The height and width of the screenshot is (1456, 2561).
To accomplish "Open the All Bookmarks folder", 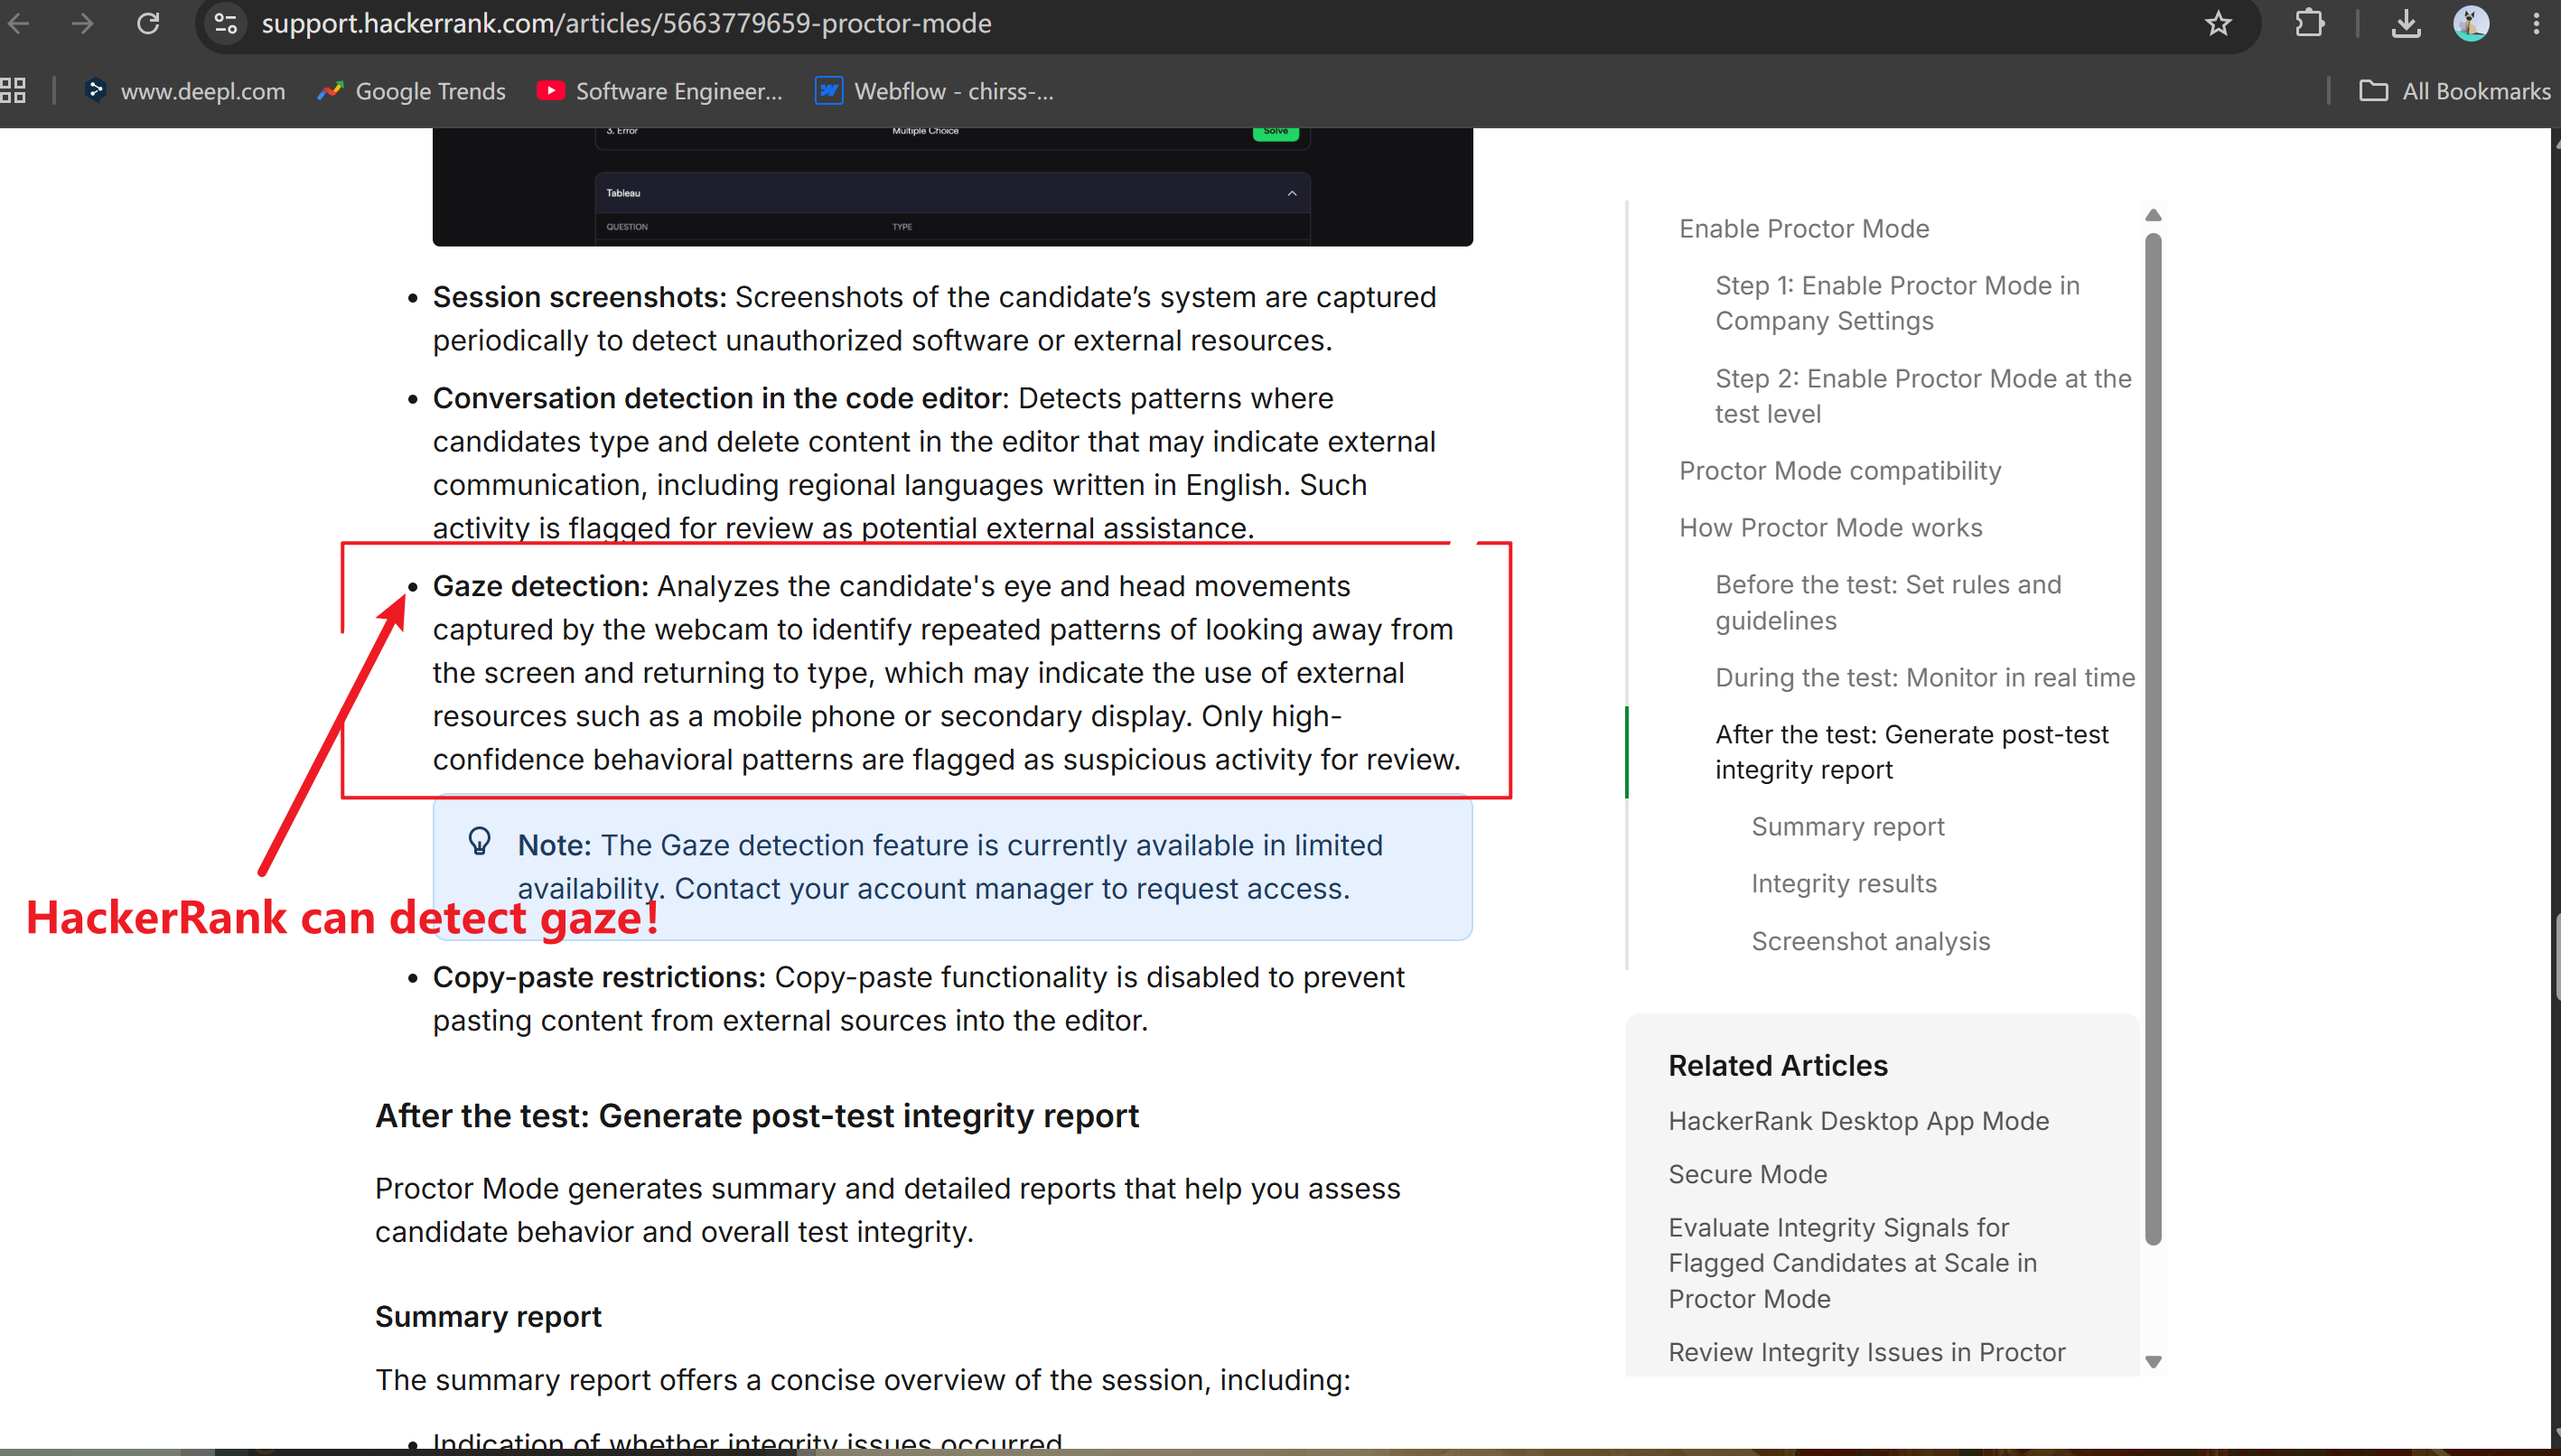I will point(2455,91).
